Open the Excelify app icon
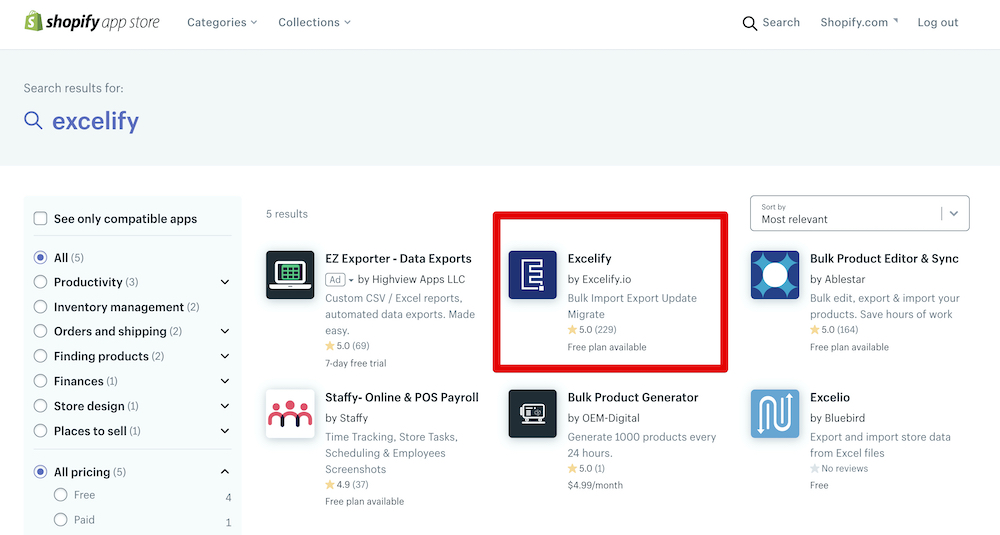1000x535 pixels. tap(533, 275)
